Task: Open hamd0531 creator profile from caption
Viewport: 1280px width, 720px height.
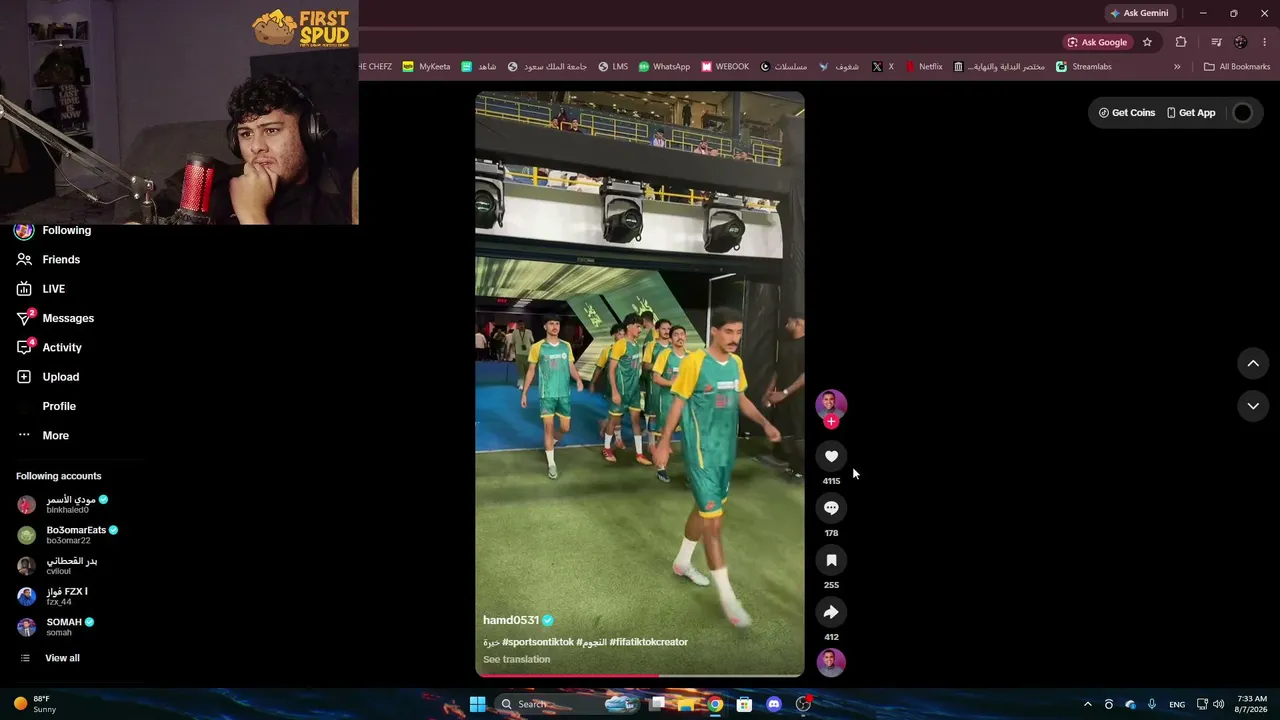Action: pos(511,620)
